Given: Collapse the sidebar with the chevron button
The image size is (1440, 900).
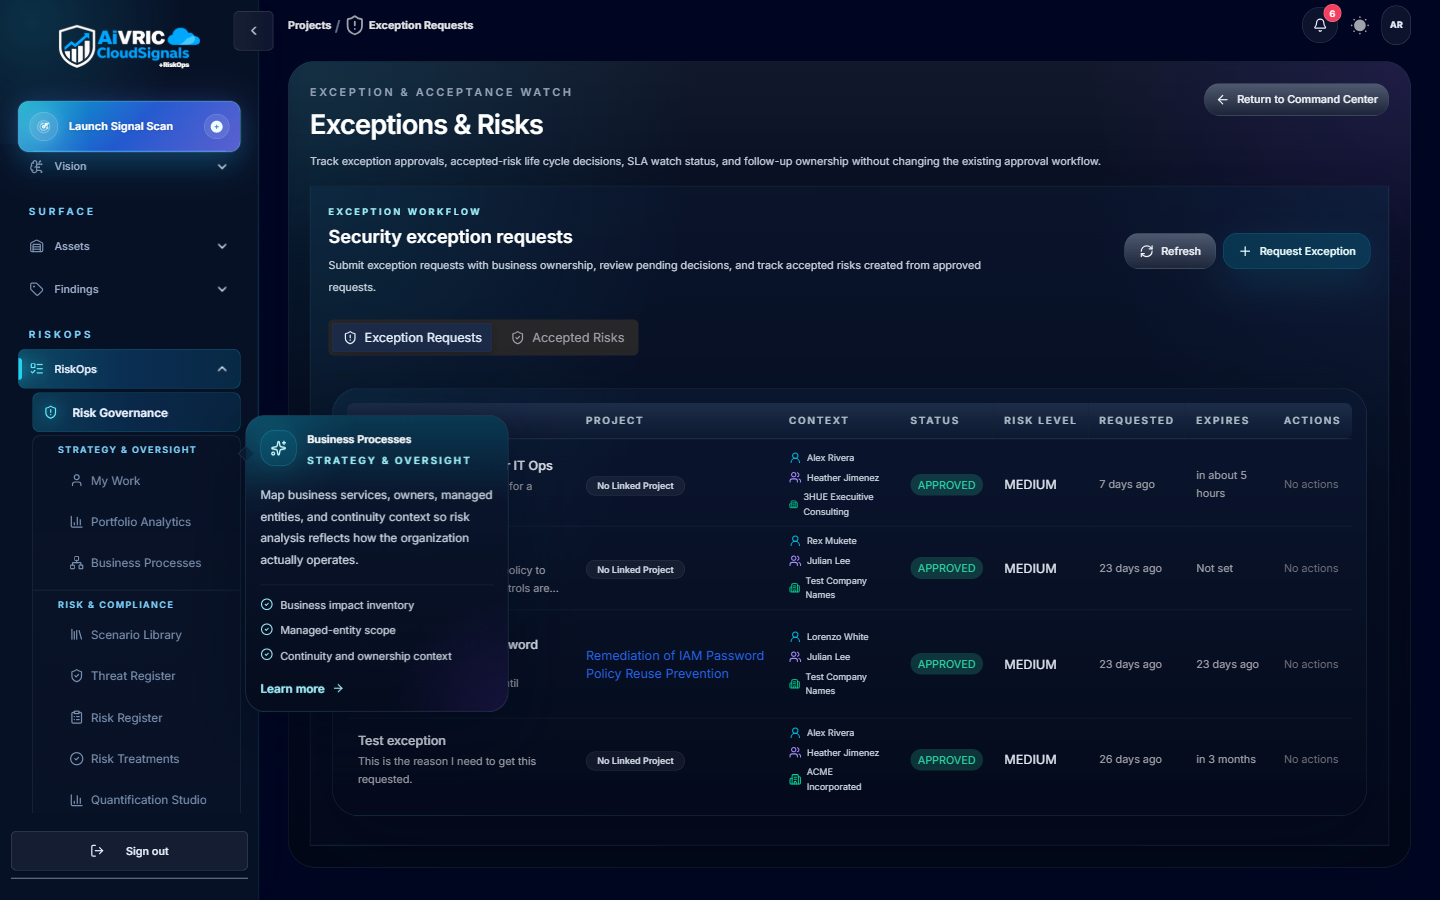Looking at the screenshot, I should pos(253,31).
